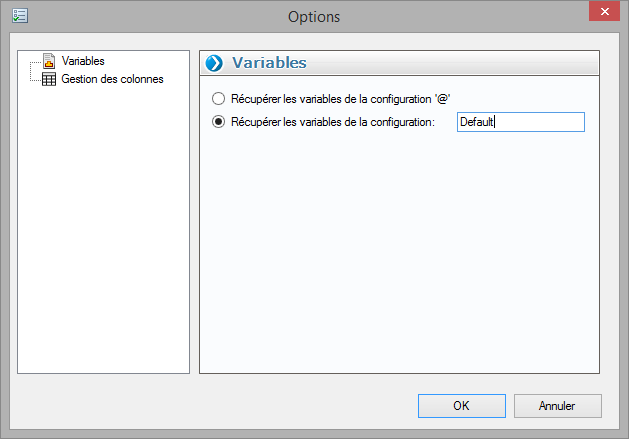Click empty area left of the OK button
The height and width of the screenshot is (439, 629).
pyautogui.click(x=250, y=406)
